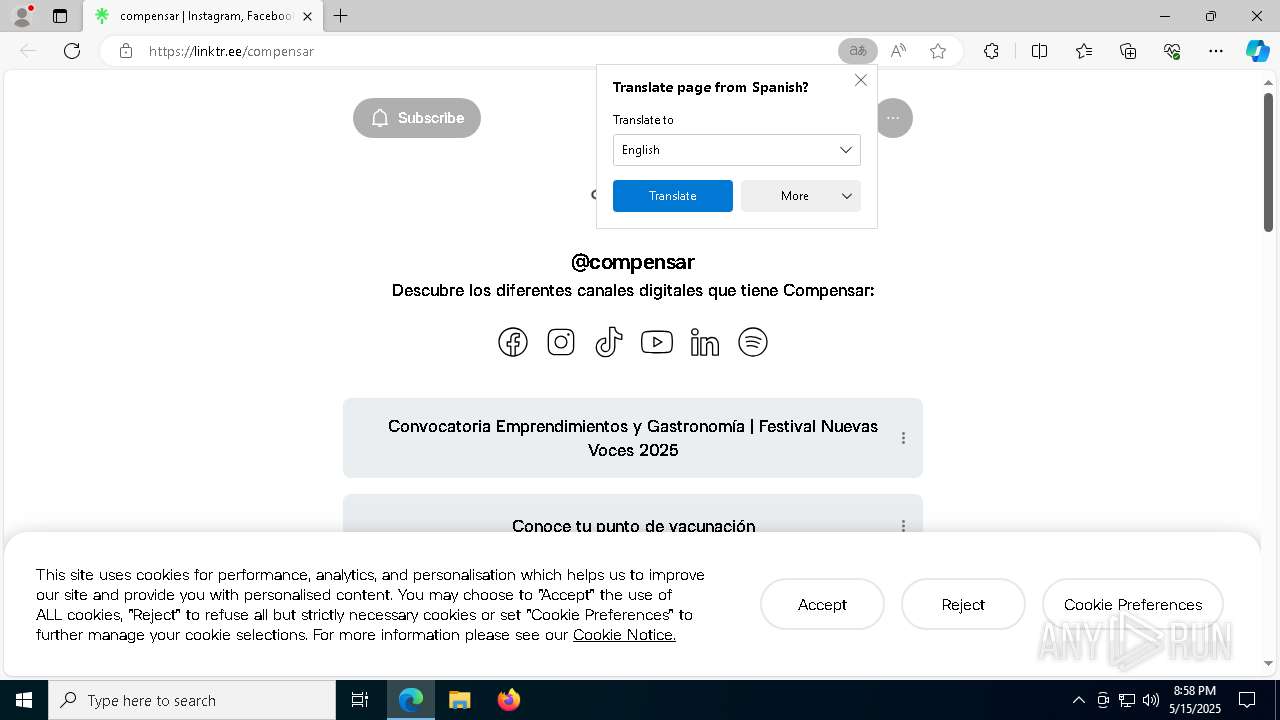Launch Firefox from the taskbar
Screen dimensions: 1280x720
coord(509,700)
